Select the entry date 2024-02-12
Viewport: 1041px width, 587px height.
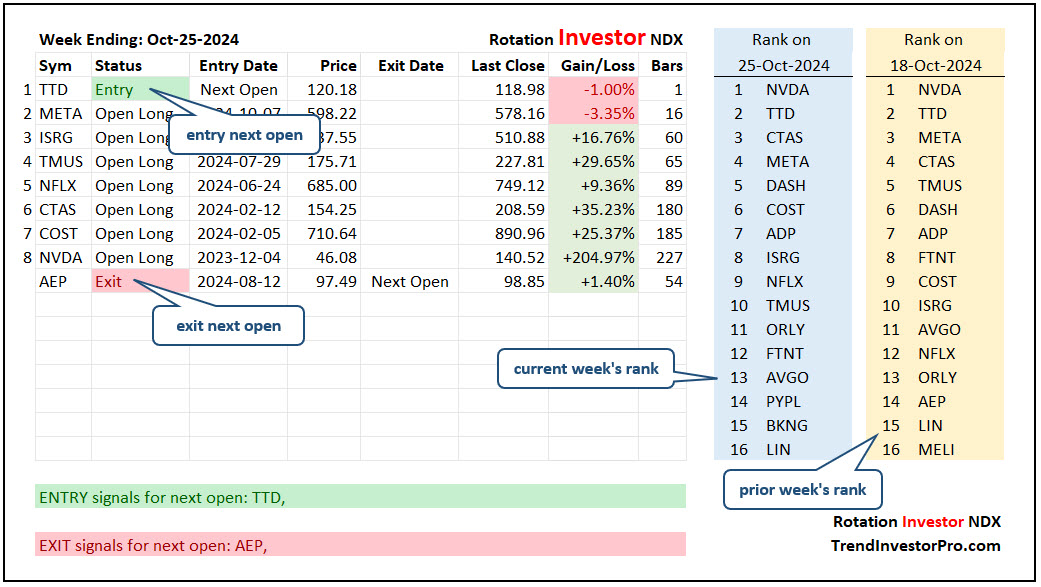coord(239,209)
